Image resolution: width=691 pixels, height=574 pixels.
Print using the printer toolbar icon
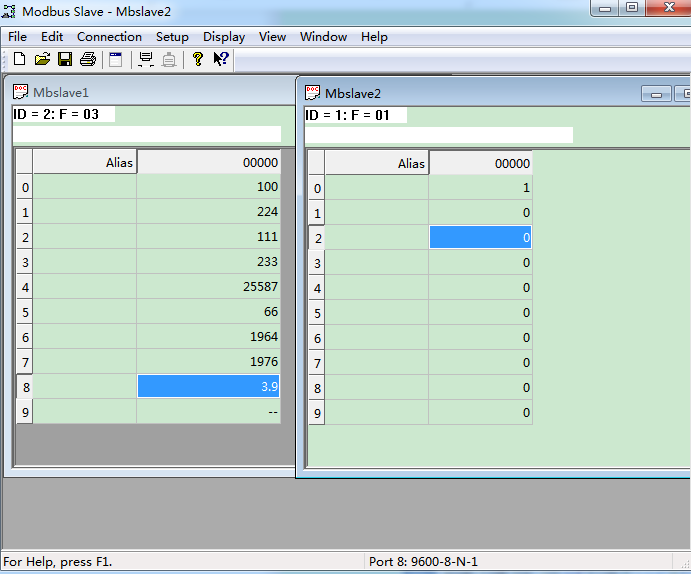tap(88, 59)
